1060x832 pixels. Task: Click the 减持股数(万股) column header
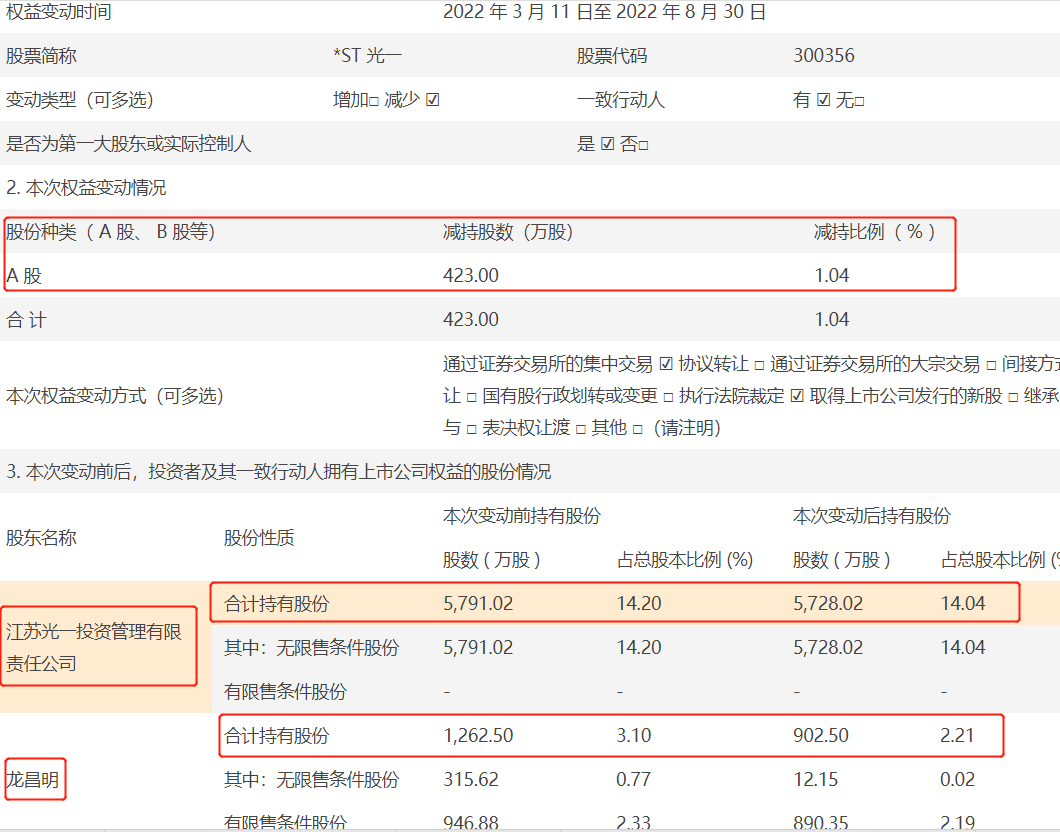pos(508,232)
